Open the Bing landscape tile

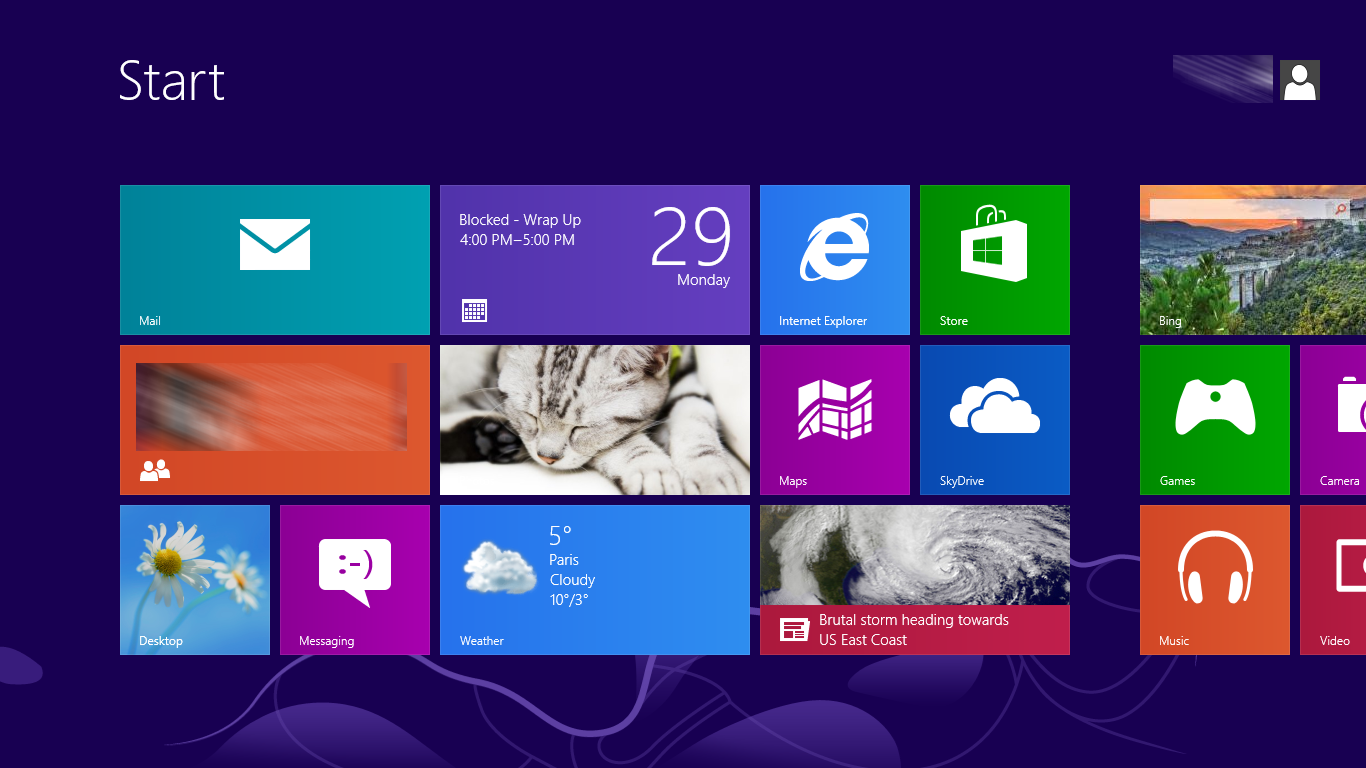coord(1253,260)
